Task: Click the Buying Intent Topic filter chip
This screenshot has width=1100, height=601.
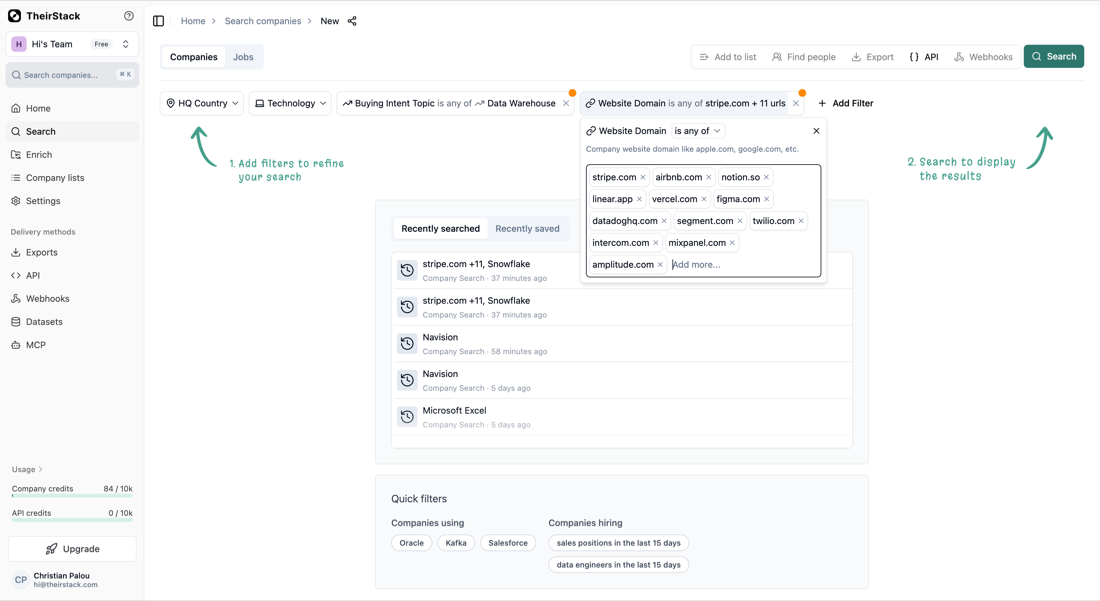Action: (x=449, y=103)
